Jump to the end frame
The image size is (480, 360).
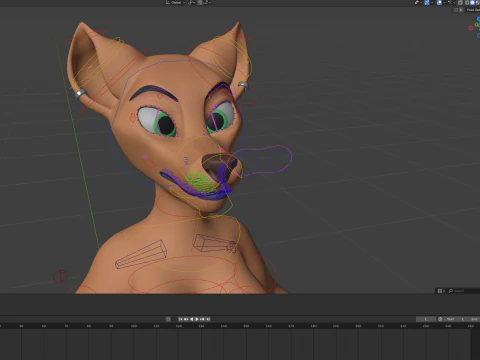(208, 319)
